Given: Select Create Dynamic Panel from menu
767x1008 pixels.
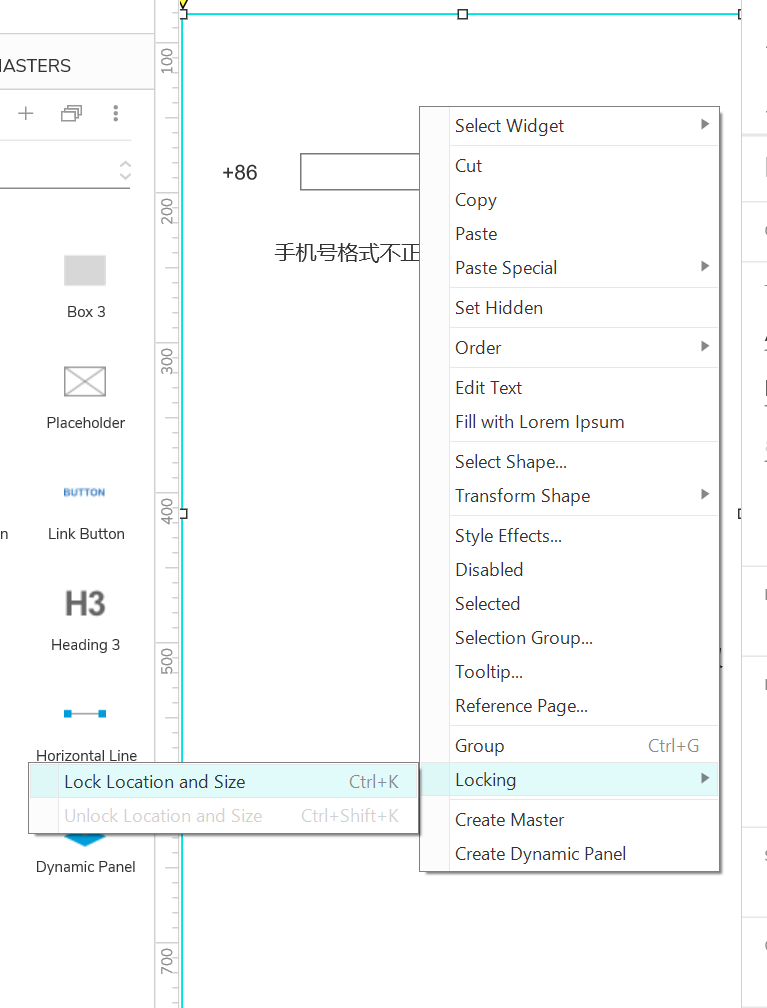Looking at the screenshot, I should pyautogui.click(x=540, y=854).
